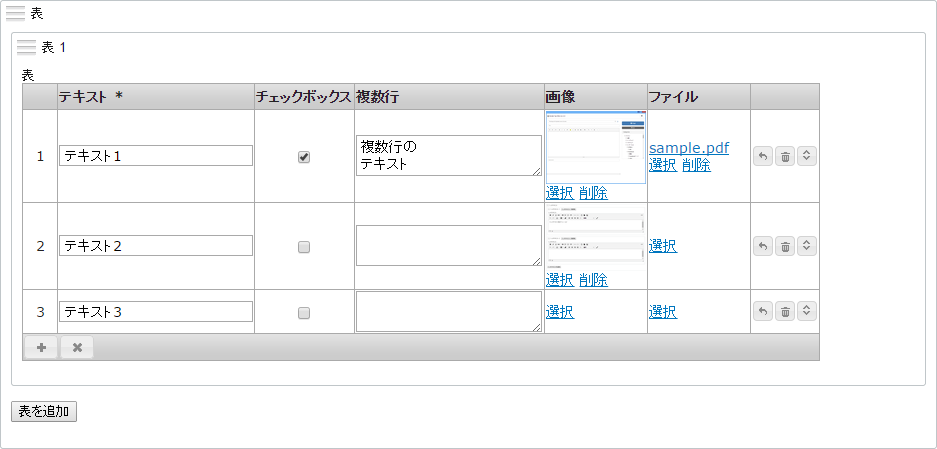Screen dimensions: 937x449
Task: Add a row with the plus button
Action: pos(41,347)
